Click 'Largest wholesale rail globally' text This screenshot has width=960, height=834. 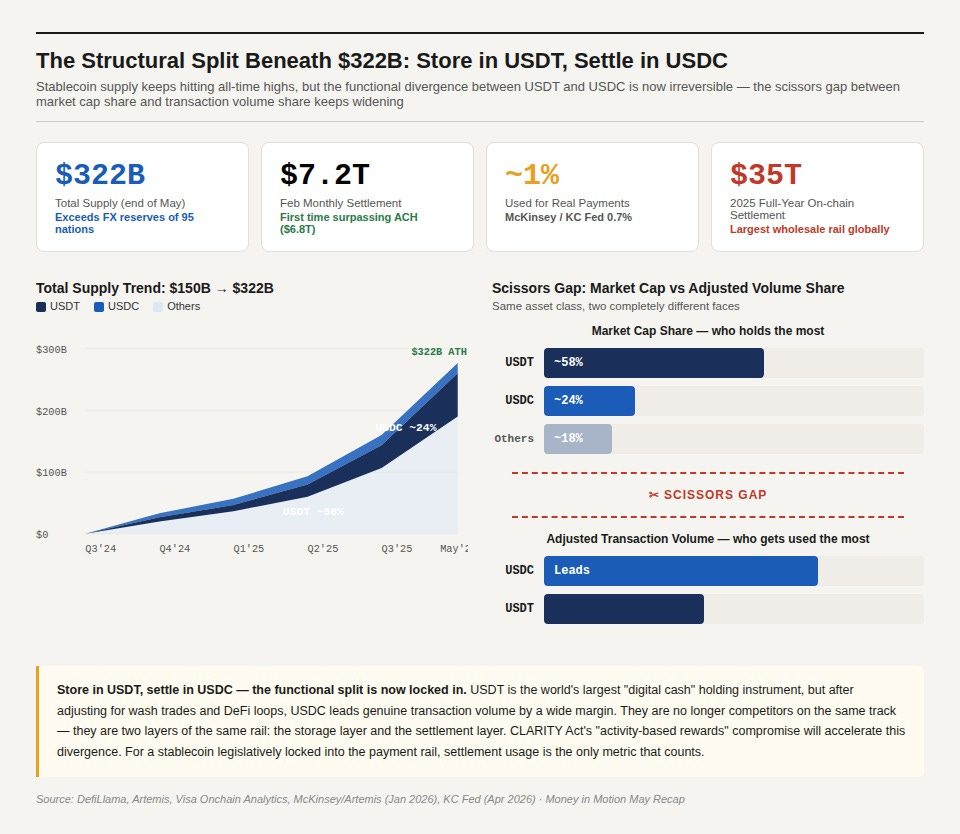point(809,230)
